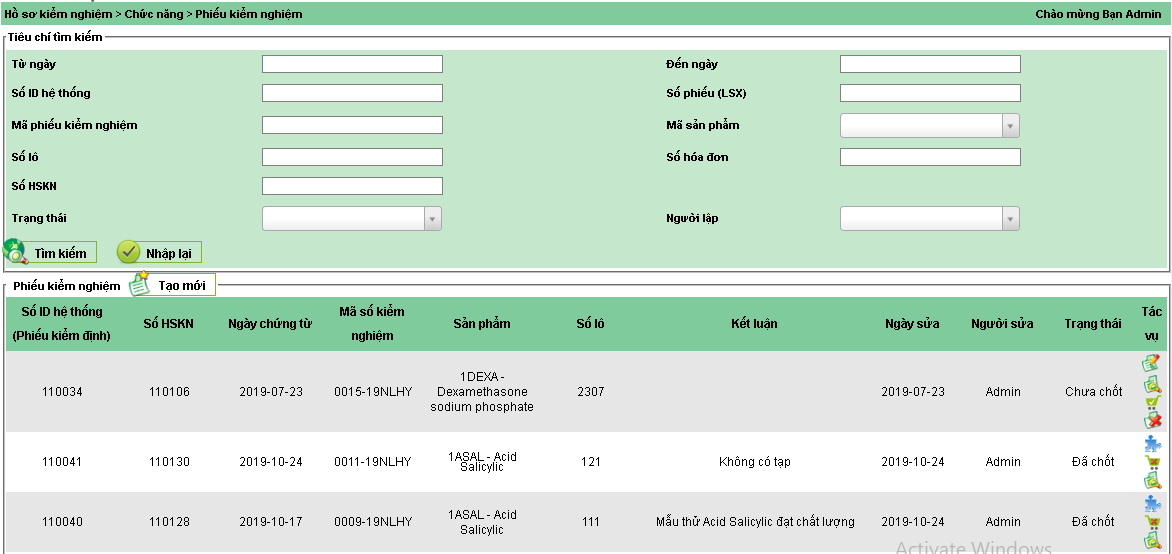Select the cell with ID 110040
The height and width of the screenshot is (554, 1172).
(x=62, y=522)
